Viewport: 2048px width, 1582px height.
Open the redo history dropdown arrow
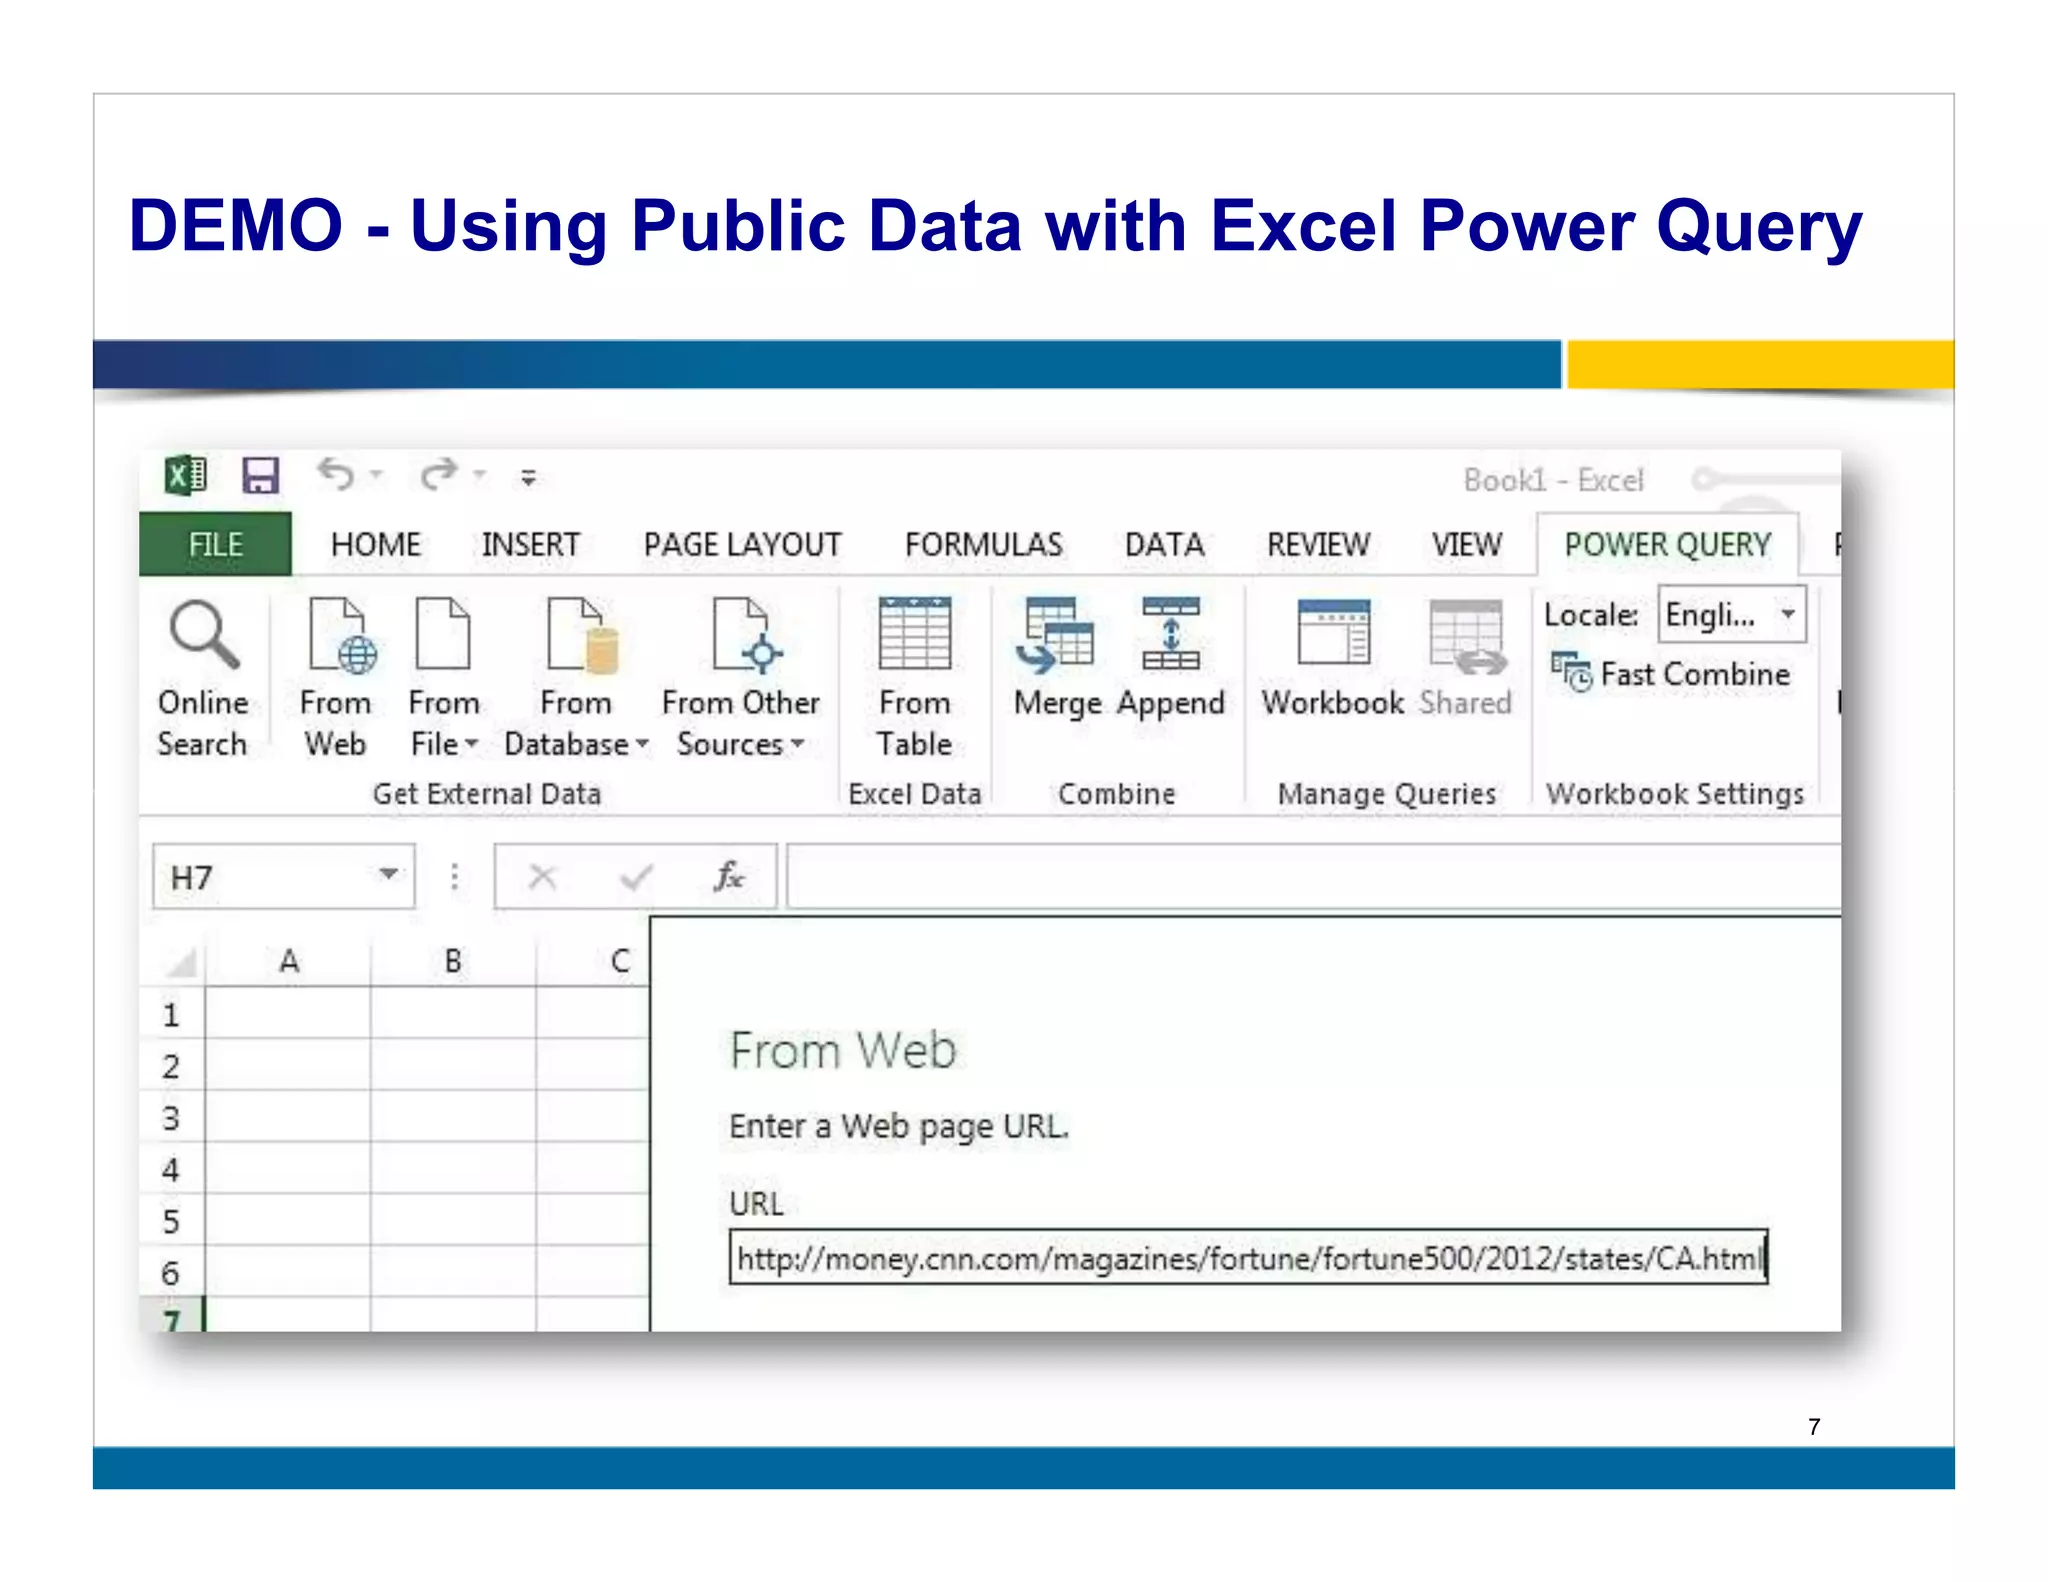pos(480,475)
